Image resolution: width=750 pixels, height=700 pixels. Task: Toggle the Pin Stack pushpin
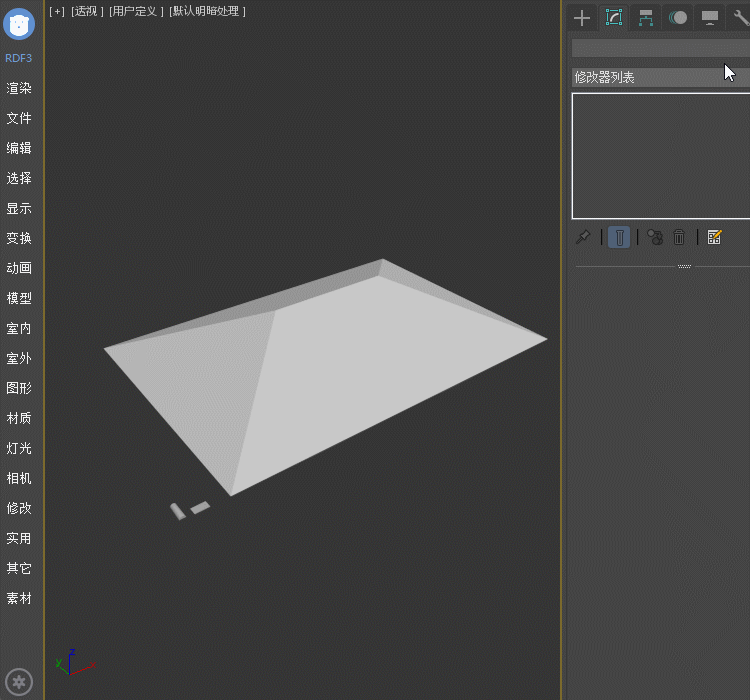(582, 237)
